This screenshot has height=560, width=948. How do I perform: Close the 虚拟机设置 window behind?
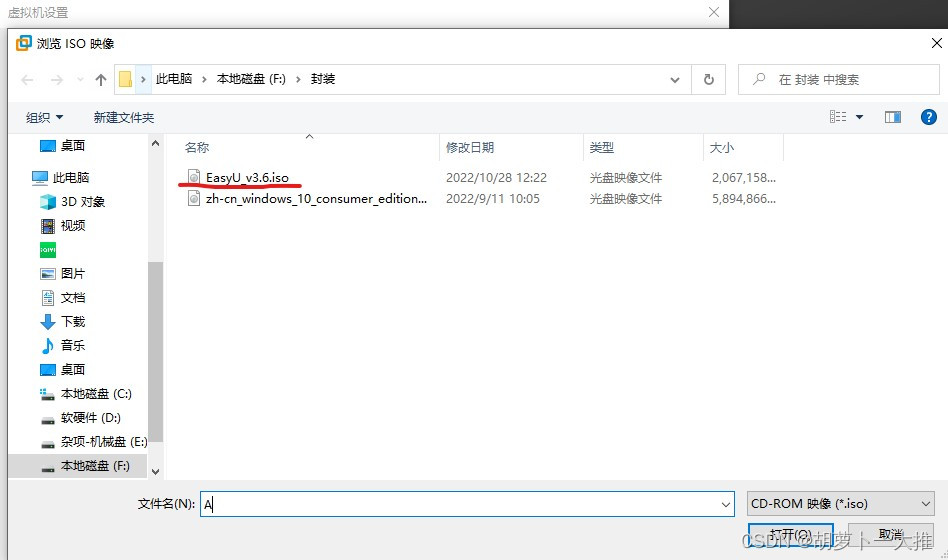713,12
